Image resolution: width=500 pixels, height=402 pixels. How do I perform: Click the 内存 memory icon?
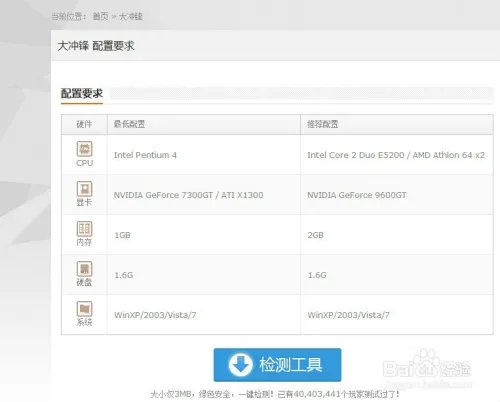[x=84, y=229]
